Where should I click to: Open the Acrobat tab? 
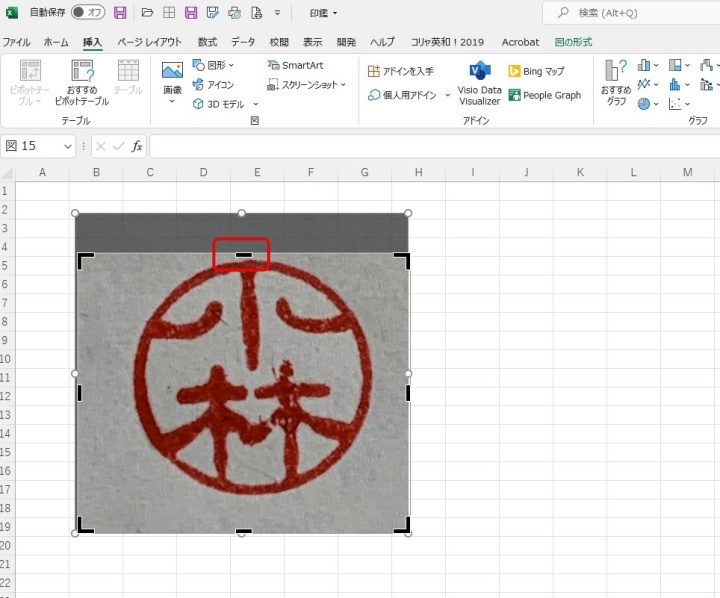click(520, 42)
